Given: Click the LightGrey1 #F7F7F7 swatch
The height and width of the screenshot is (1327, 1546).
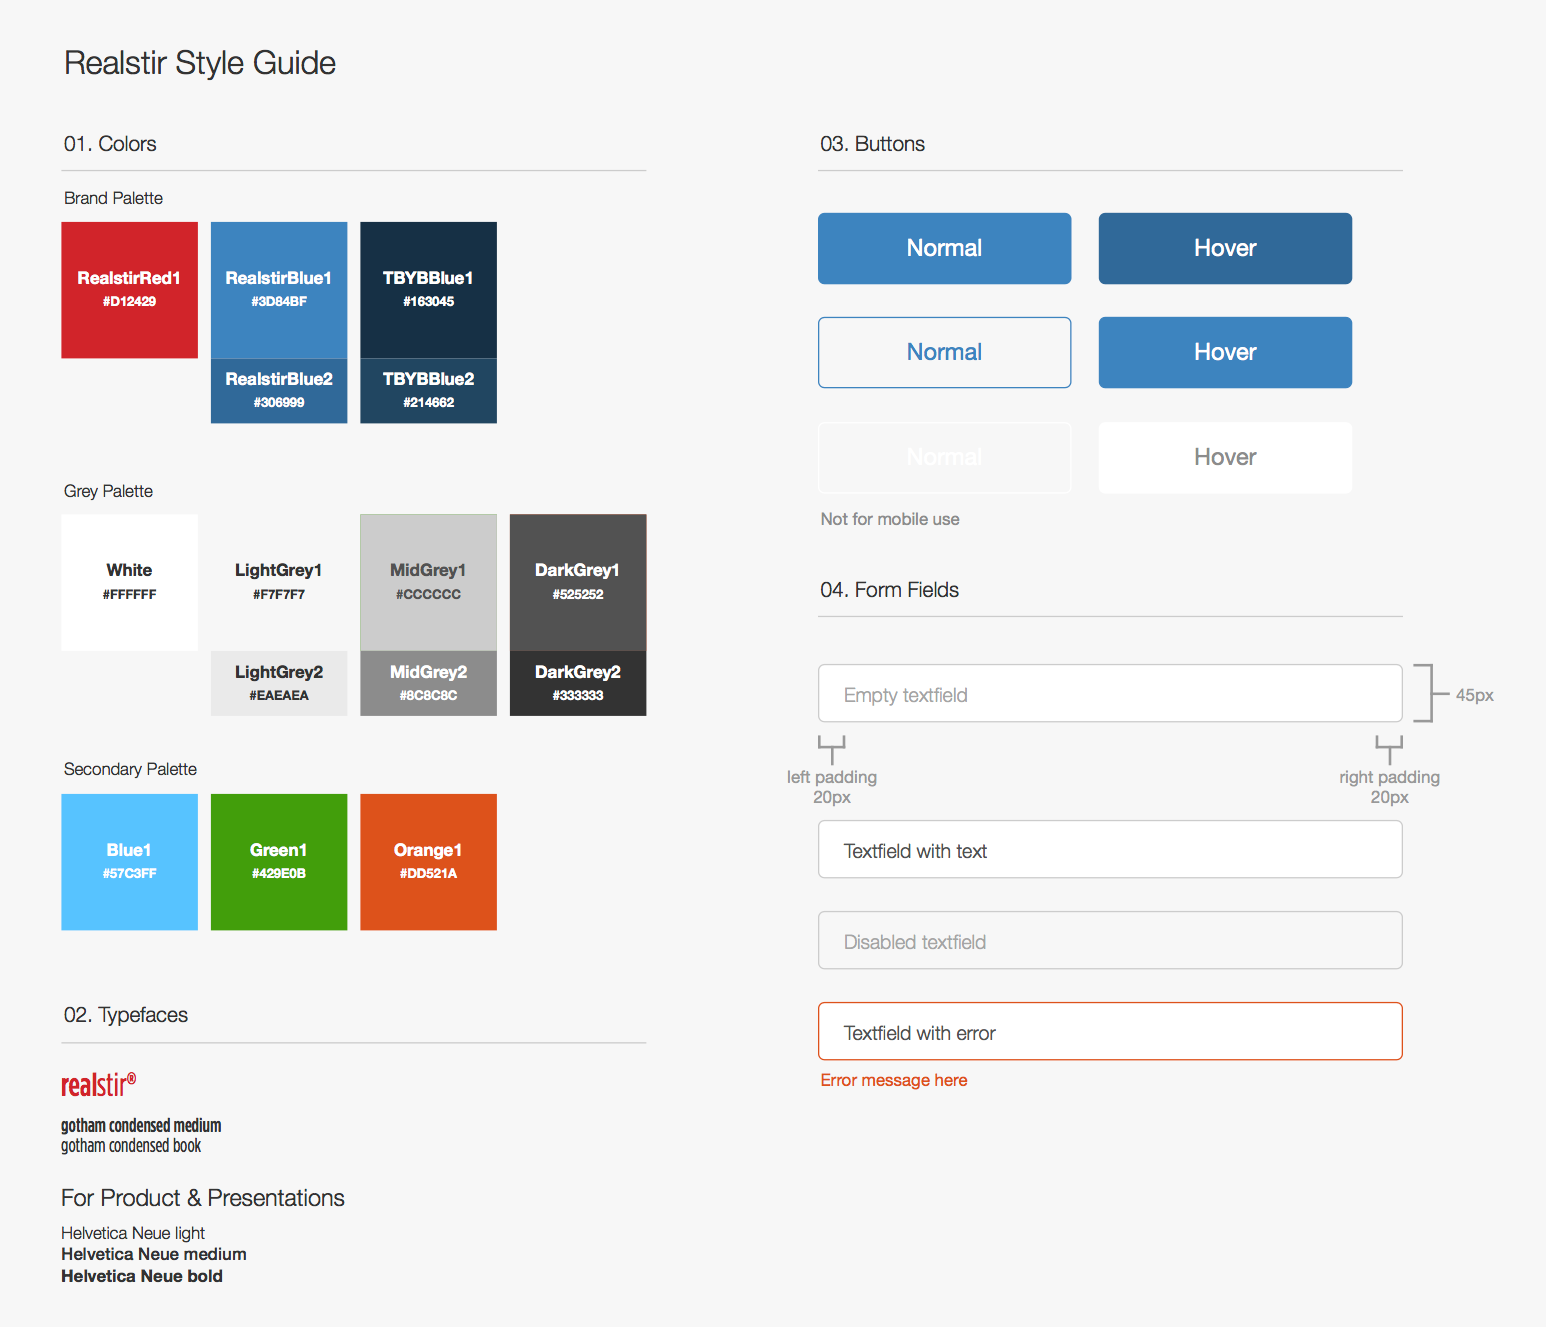Looking at the screenshot, I should point(279,583).
